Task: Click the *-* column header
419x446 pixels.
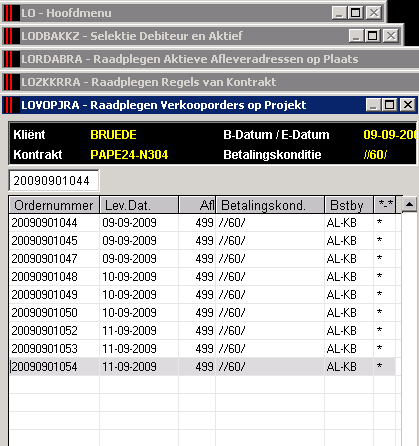Action: coord(385,205)
